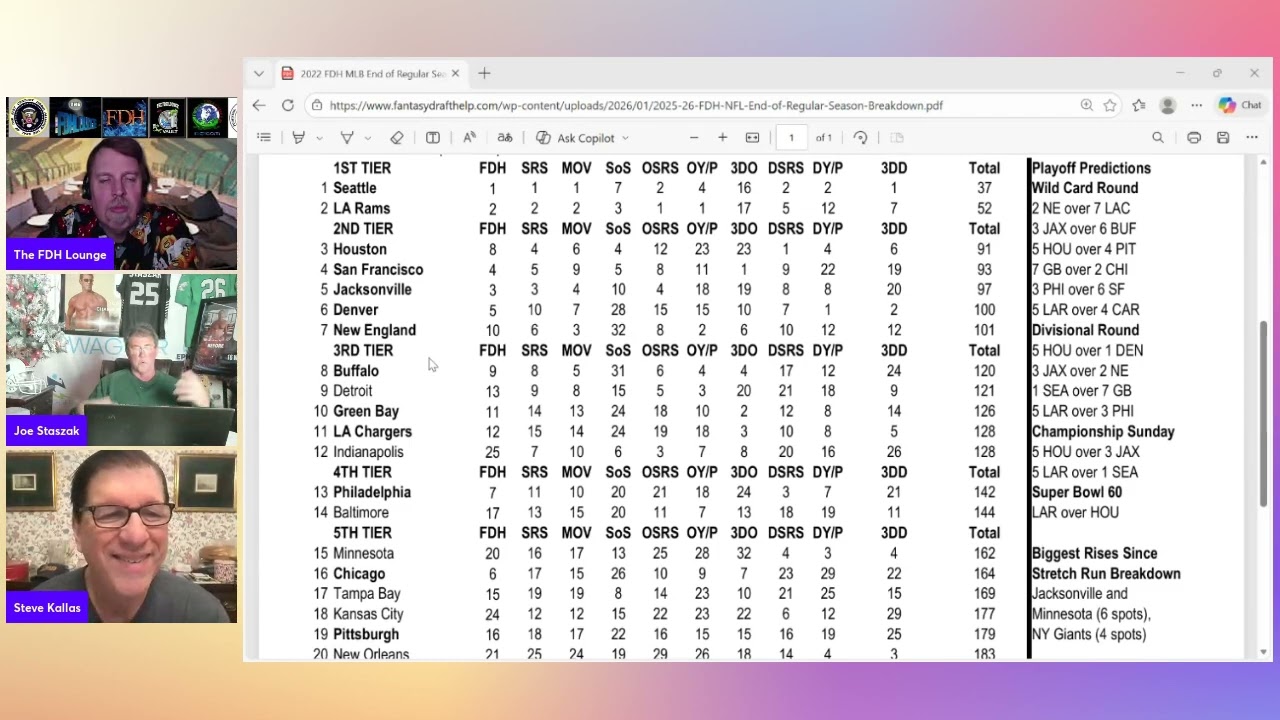Click The FDH Lounge video panel

tap(122, 204)
